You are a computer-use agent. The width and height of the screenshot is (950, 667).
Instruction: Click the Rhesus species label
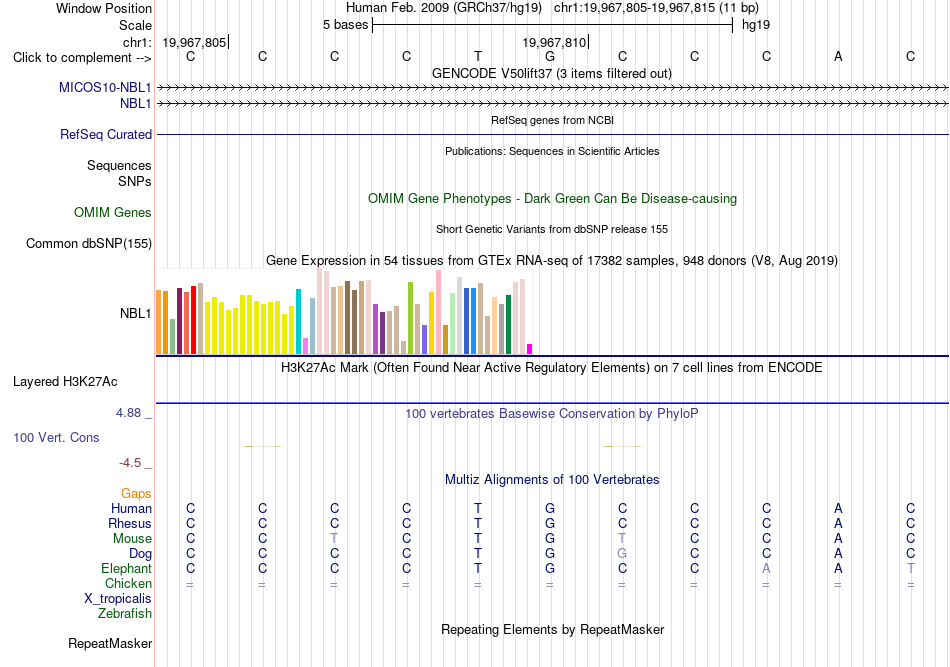pyautogui.click(x=130, y=523)
